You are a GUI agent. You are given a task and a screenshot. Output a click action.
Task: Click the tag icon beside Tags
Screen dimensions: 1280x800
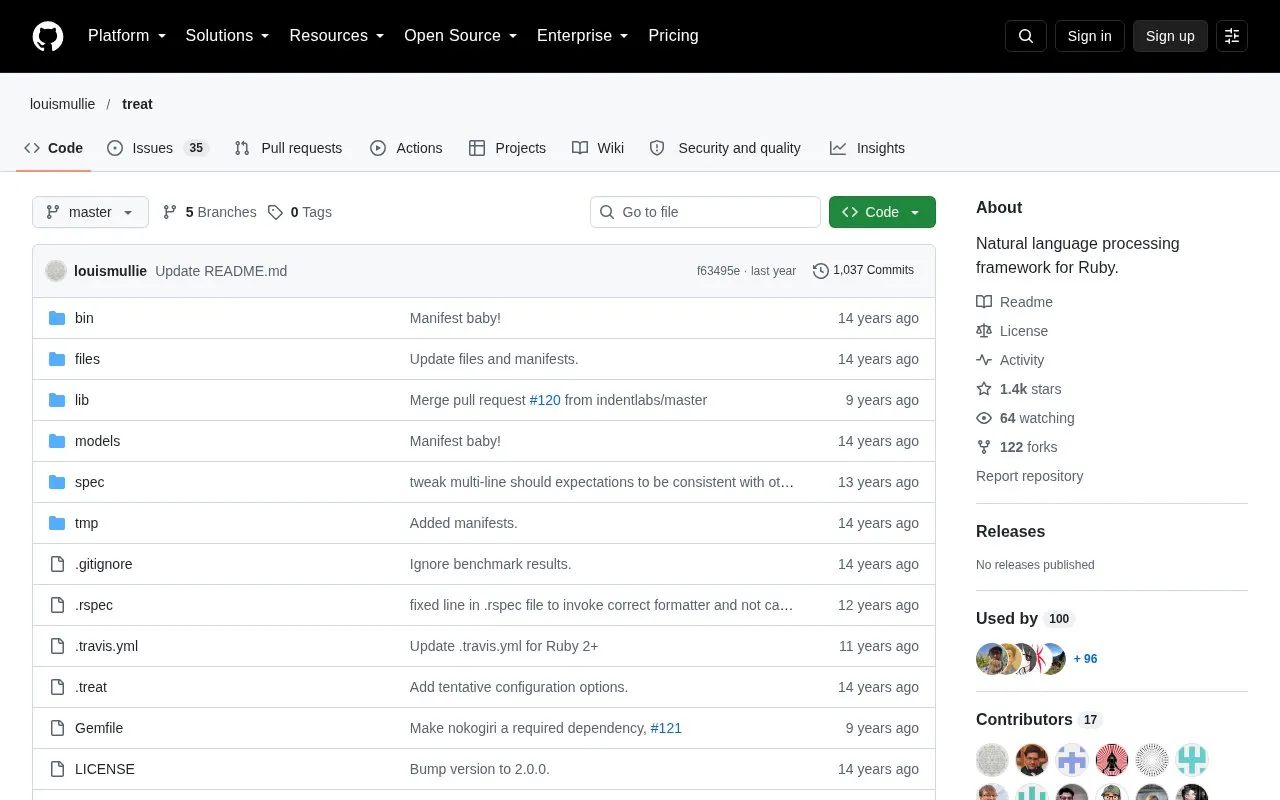276,212
